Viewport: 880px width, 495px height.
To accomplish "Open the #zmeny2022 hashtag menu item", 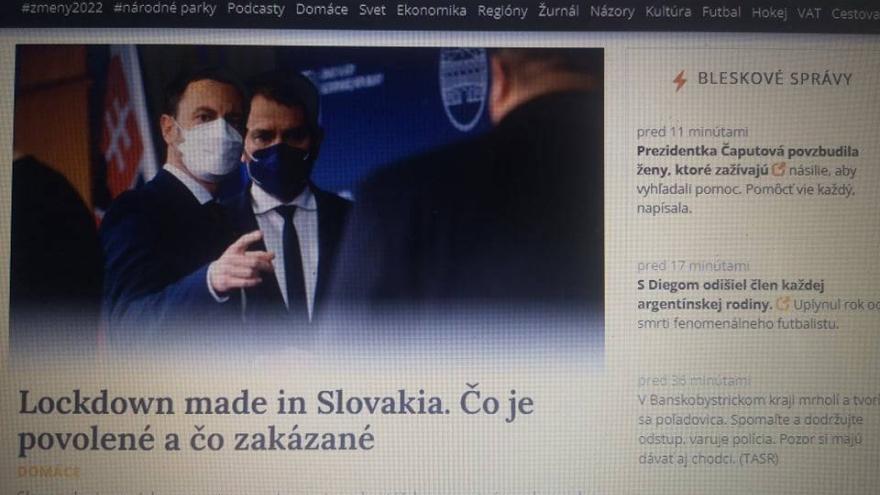I will pos(62,8).
